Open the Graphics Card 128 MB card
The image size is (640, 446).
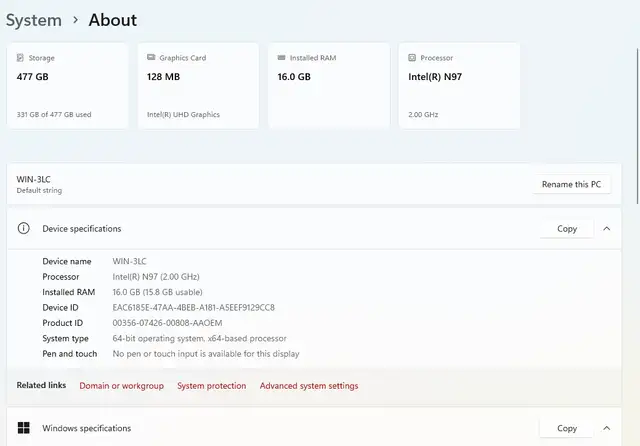[198, 86]
